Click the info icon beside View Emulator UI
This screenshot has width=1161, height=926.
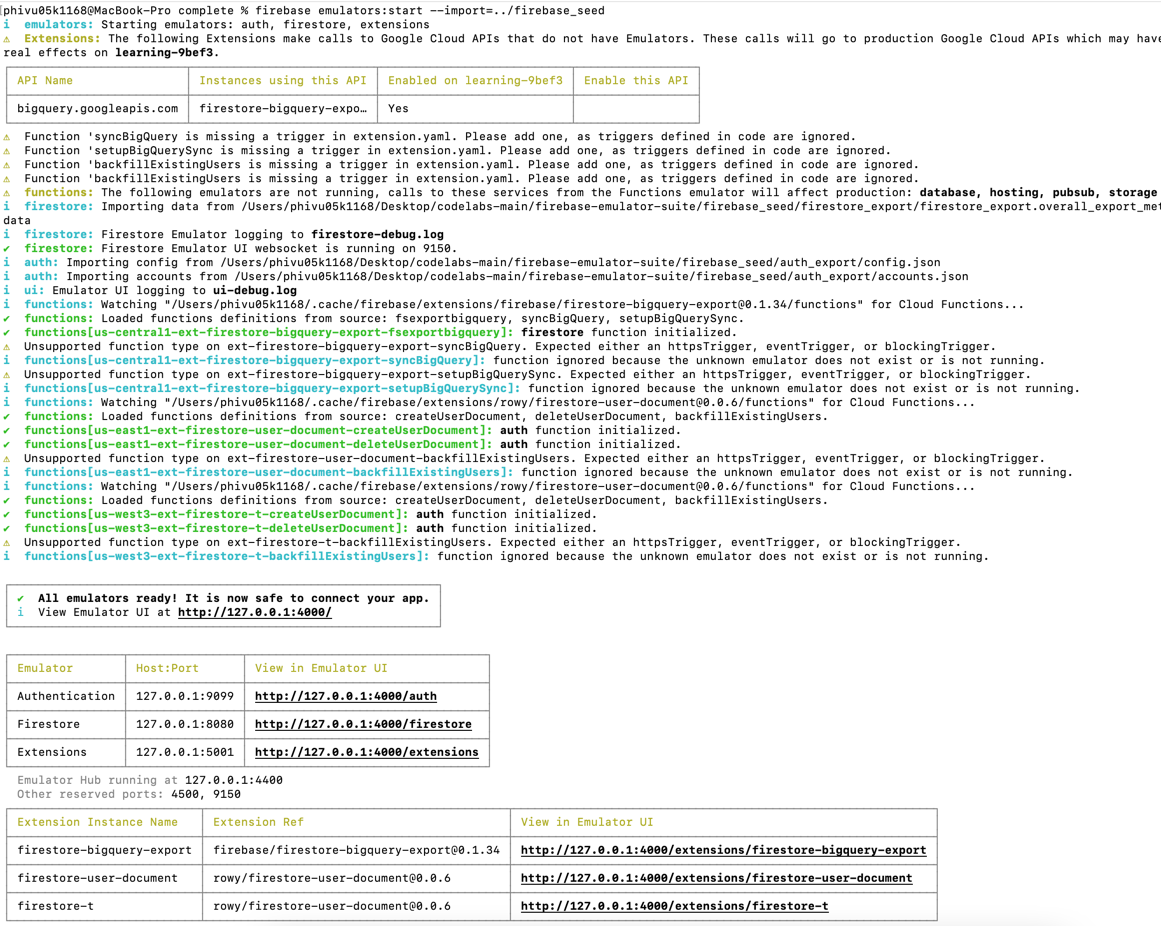point(21,612)
